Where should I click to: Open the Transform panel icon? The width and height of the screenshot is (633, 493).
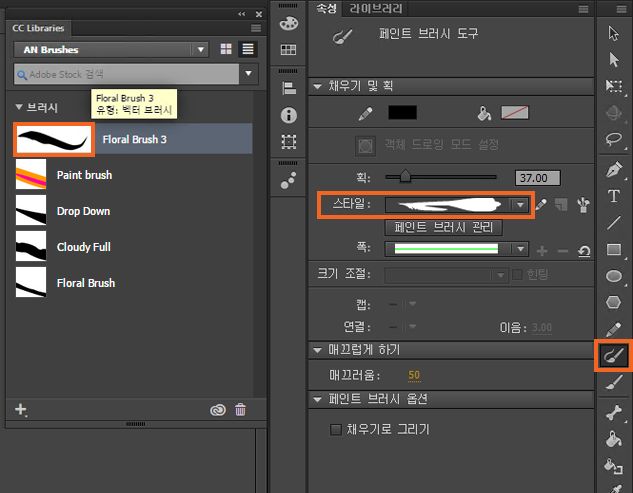289,142
